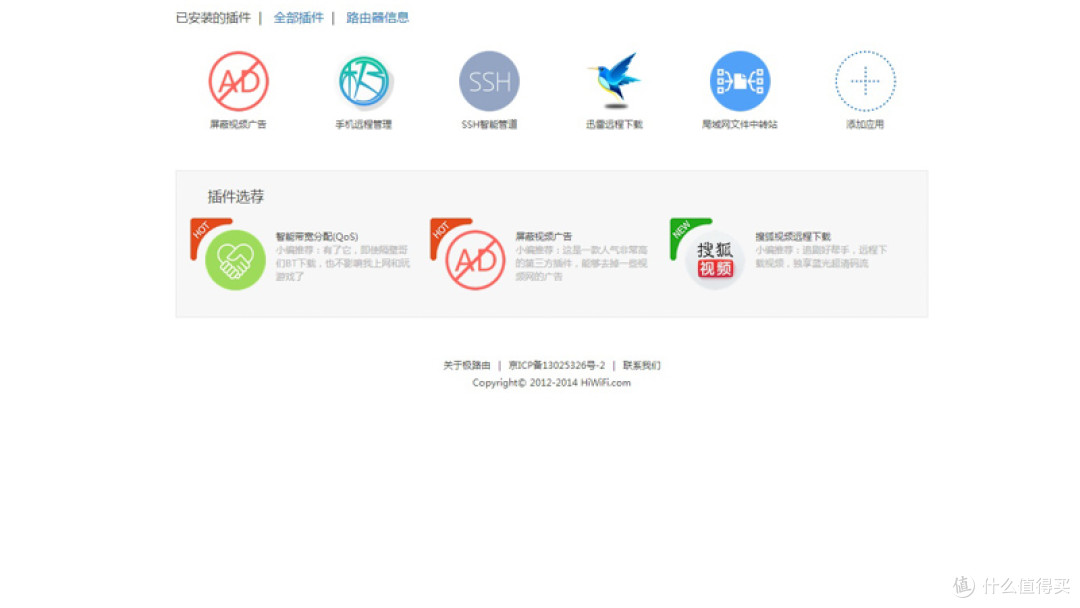Image resolution: width=1080 pixels, height=608 pixels.
Task: Open the 迅雷远程下载 bird icon
Action: click(614, 81)
